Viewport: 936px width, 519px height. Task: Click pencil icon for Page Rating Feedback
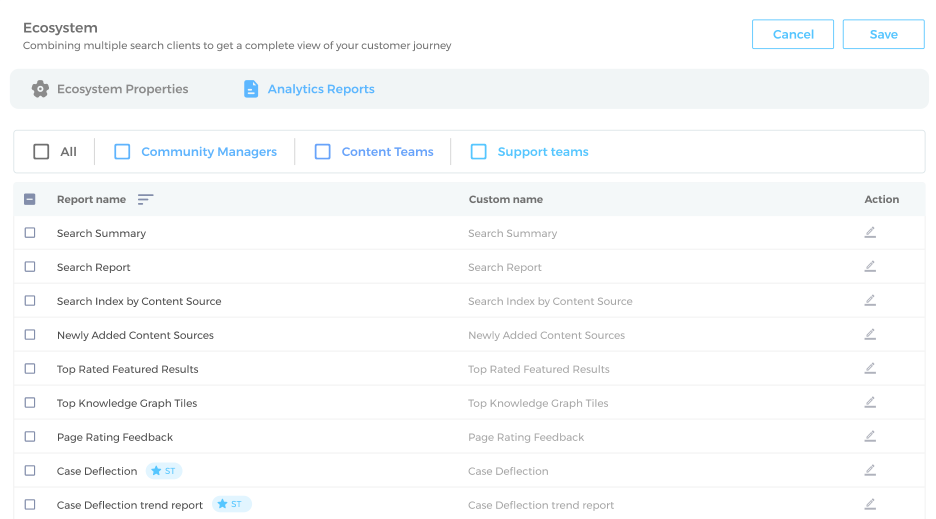pyautogui.click(x=870, y=437)
